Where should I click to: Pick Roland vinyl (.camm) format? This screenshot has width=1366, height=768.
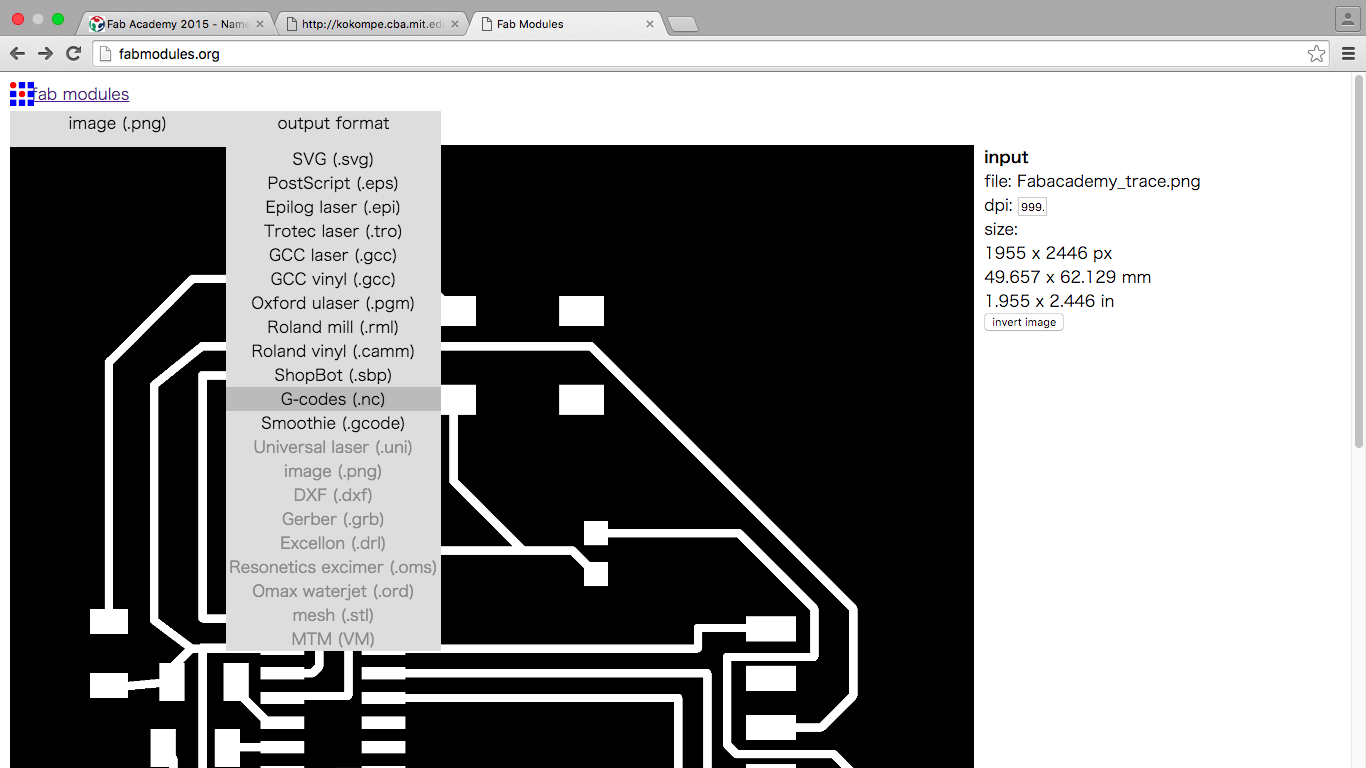pyautogui.click(x=333, y=351)
